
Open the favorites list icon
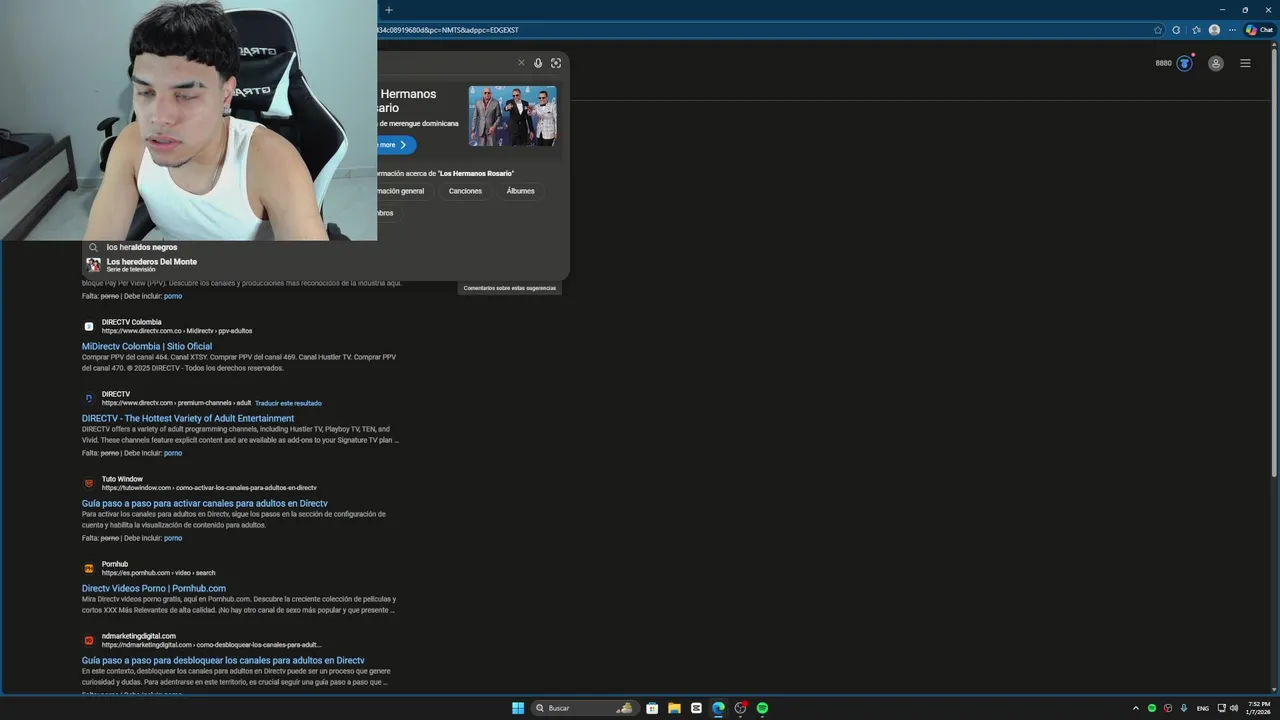coord(1196,30)
